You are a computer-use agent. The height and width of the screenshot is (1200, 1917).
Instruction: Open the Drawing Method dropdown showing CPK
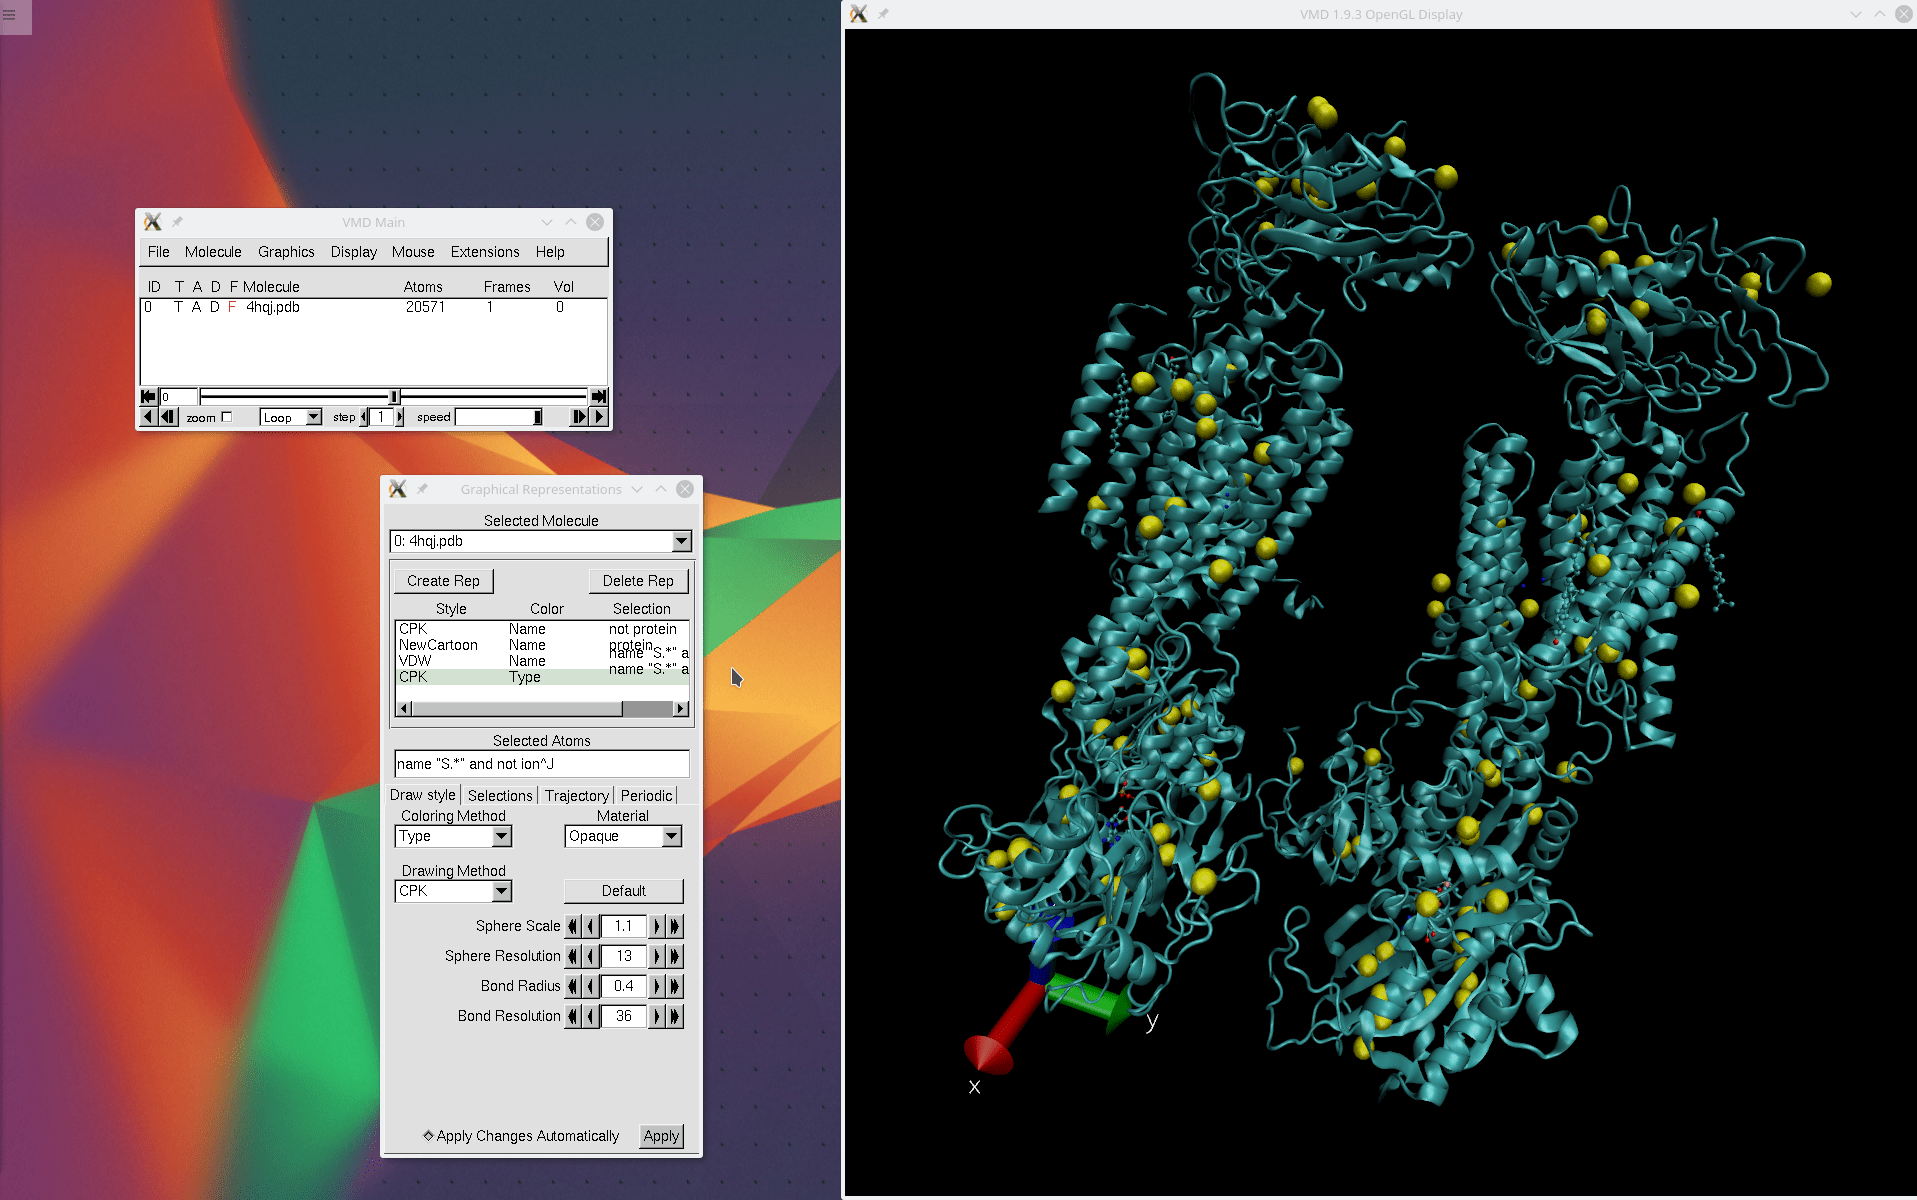pos(500,890)
